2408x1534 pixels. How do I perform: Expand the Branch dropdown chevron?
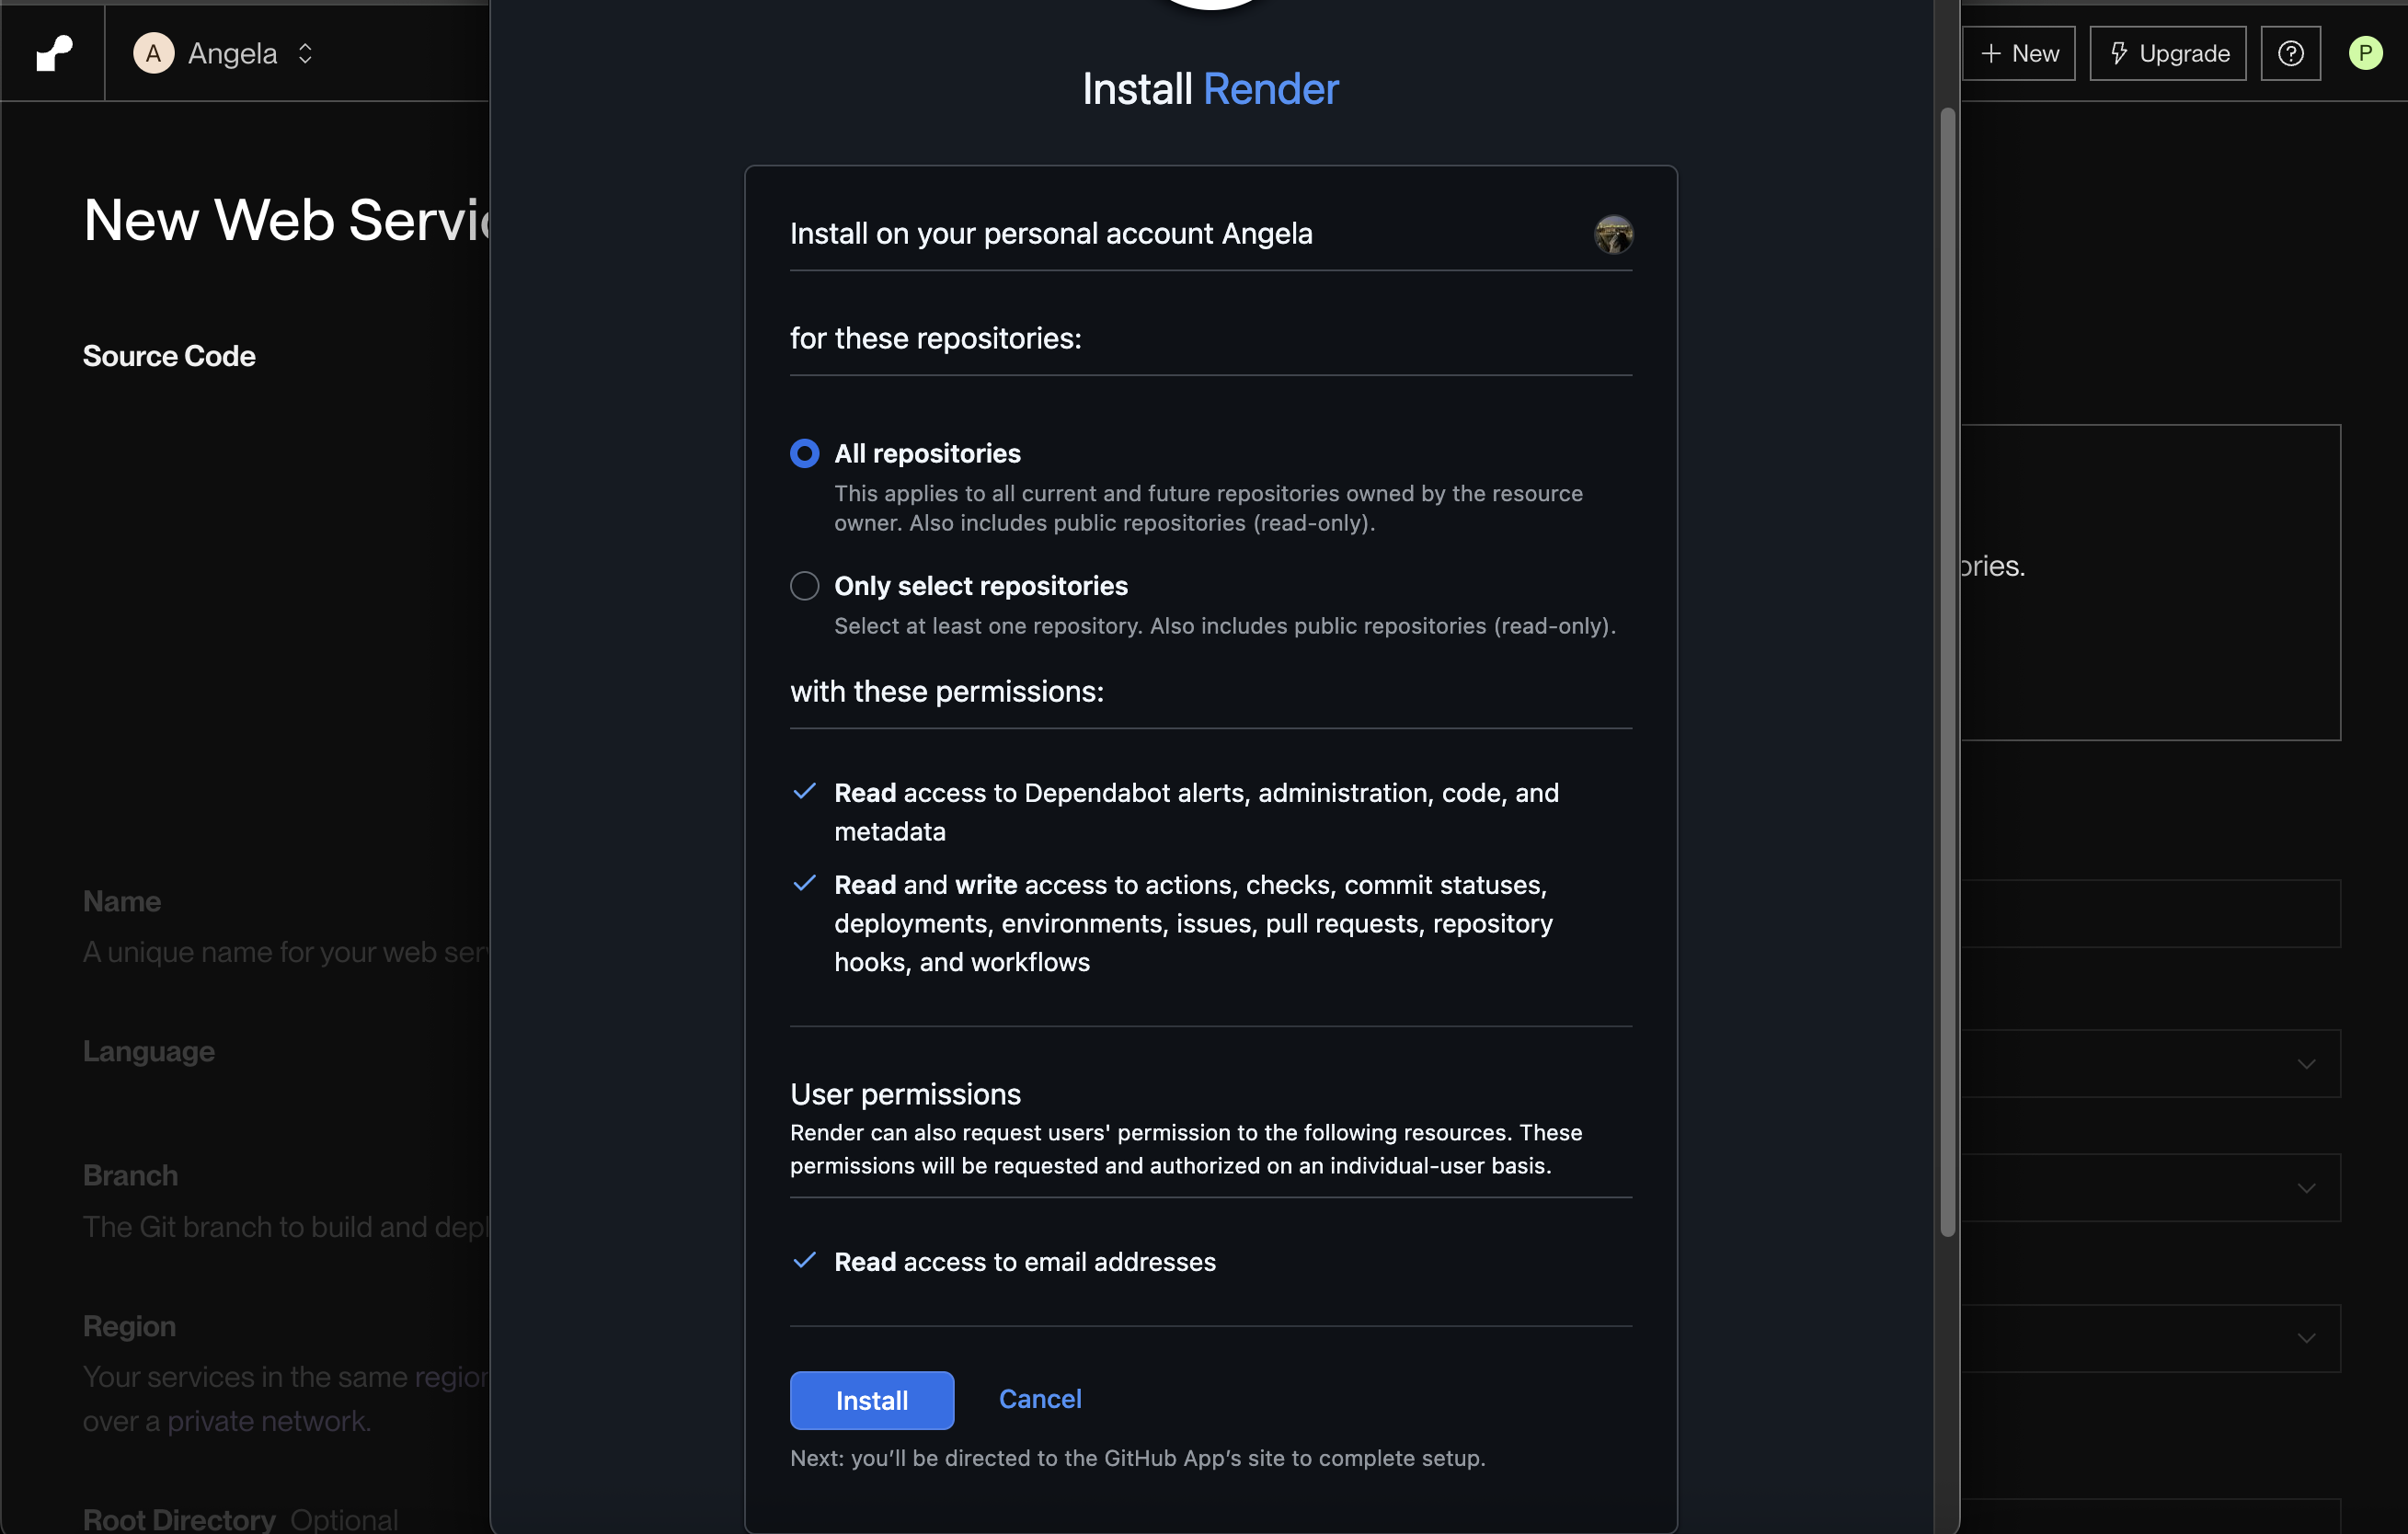[2306, 1188]
